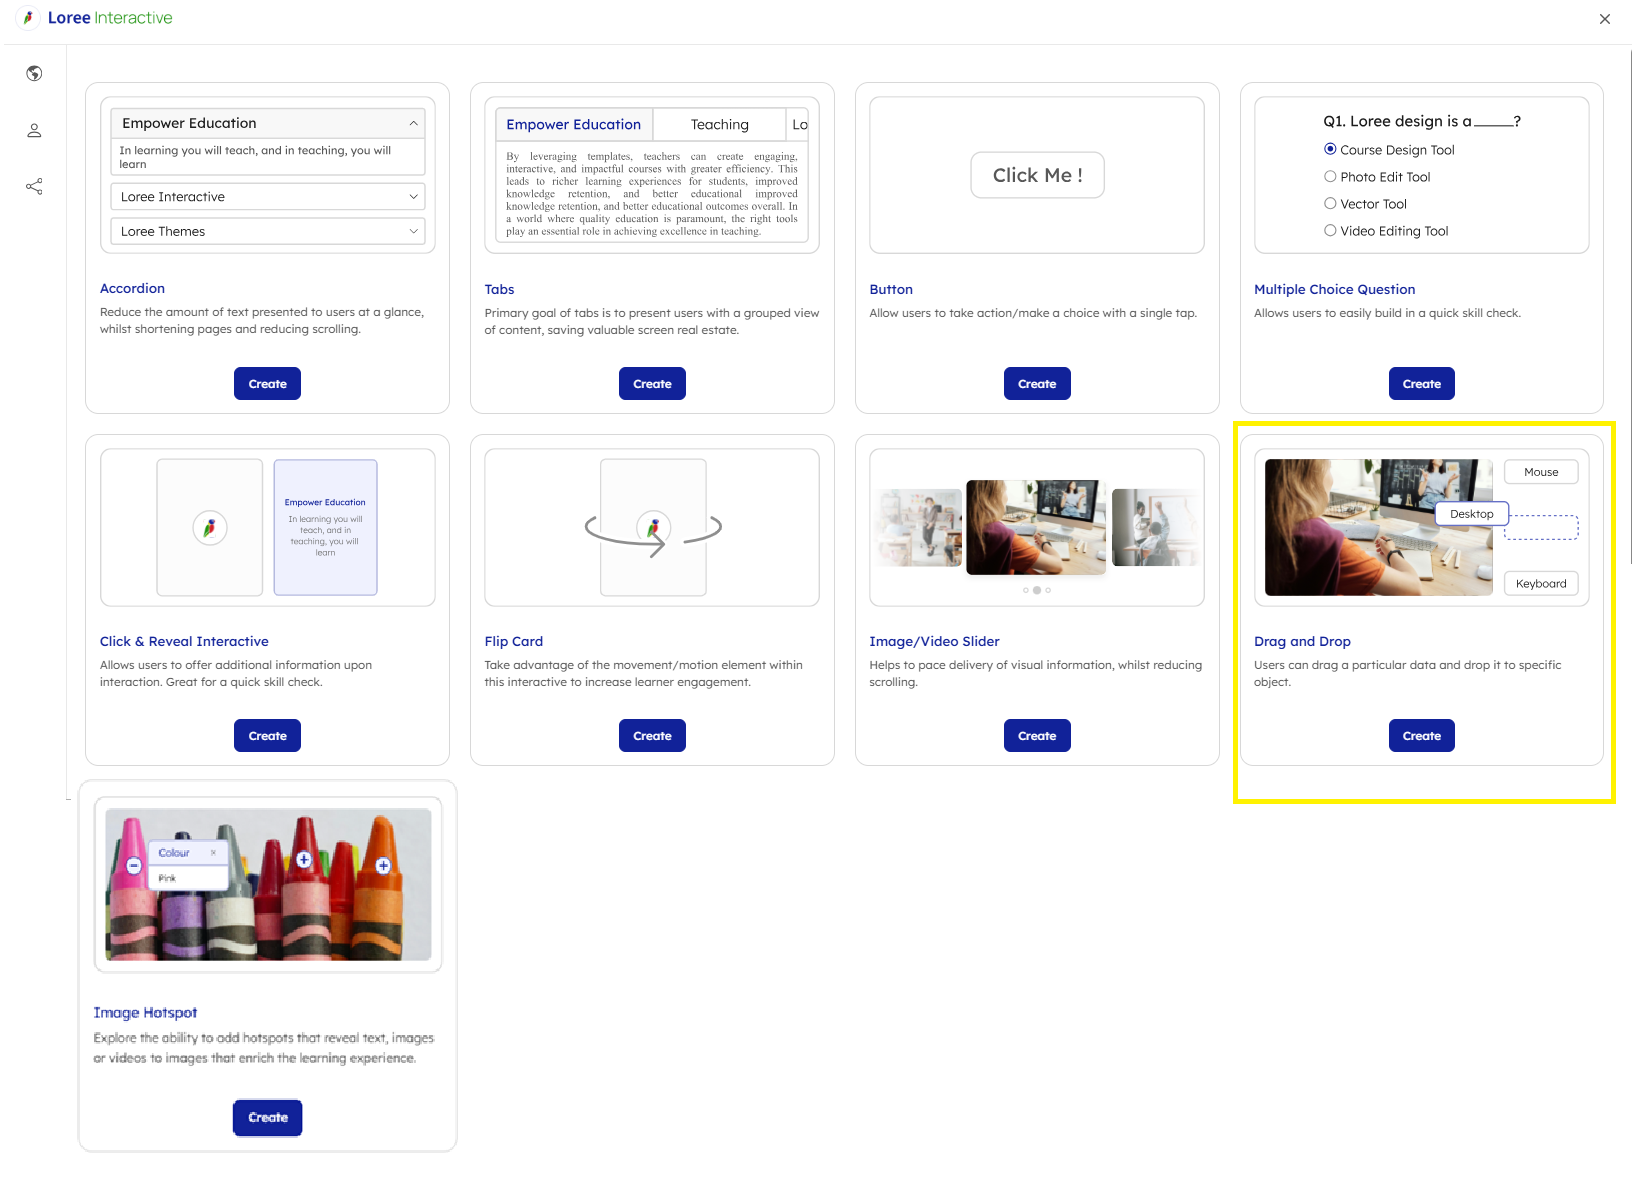
Task: Select the Empower Education tab
Action: (x=573, y=125)
